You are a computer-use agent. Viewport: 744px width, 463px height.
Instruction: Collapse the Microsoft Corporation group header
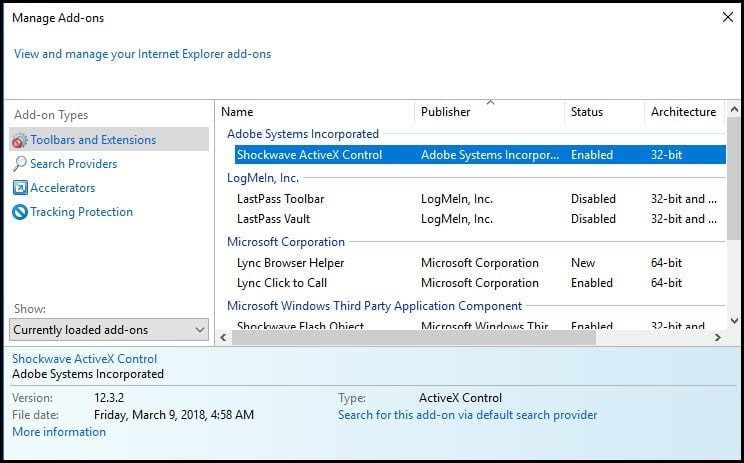coord(286,242)
